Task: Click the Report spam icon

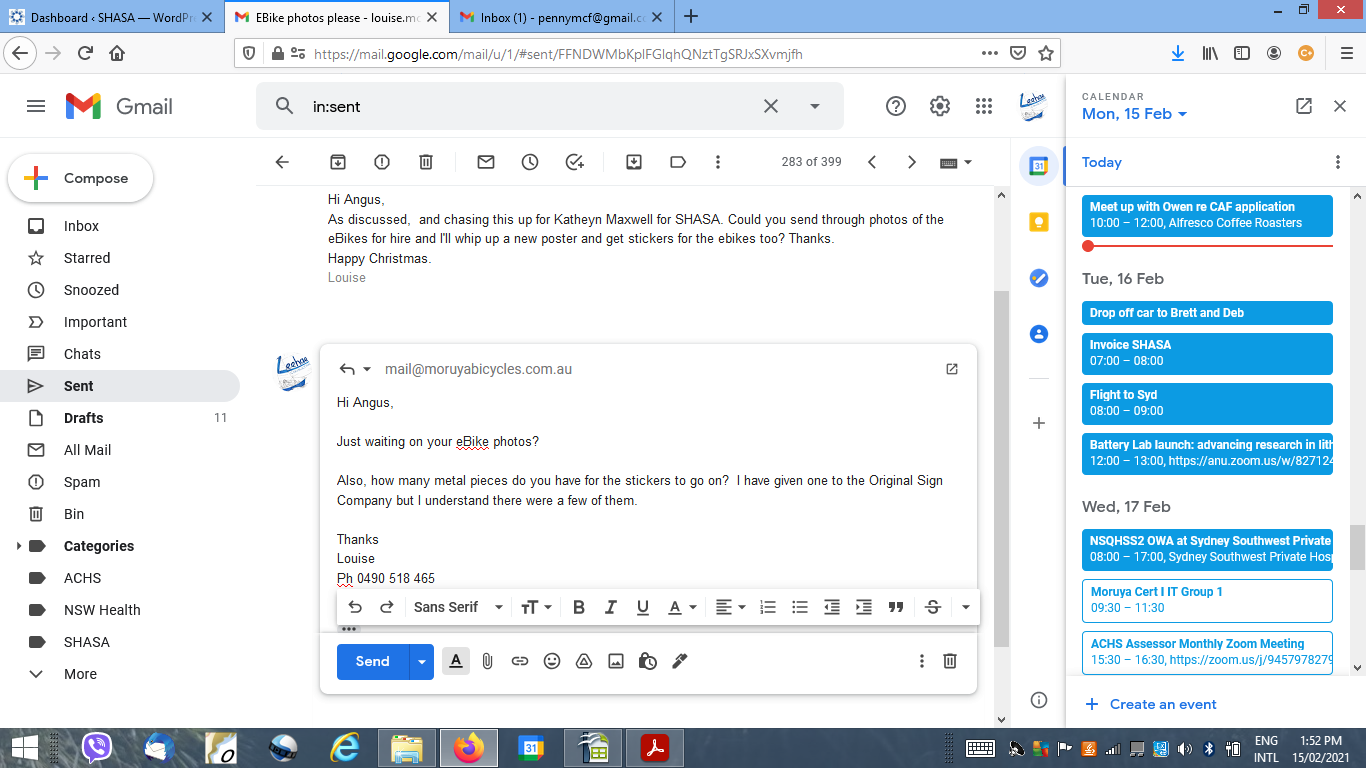Action: pos(382,162)
